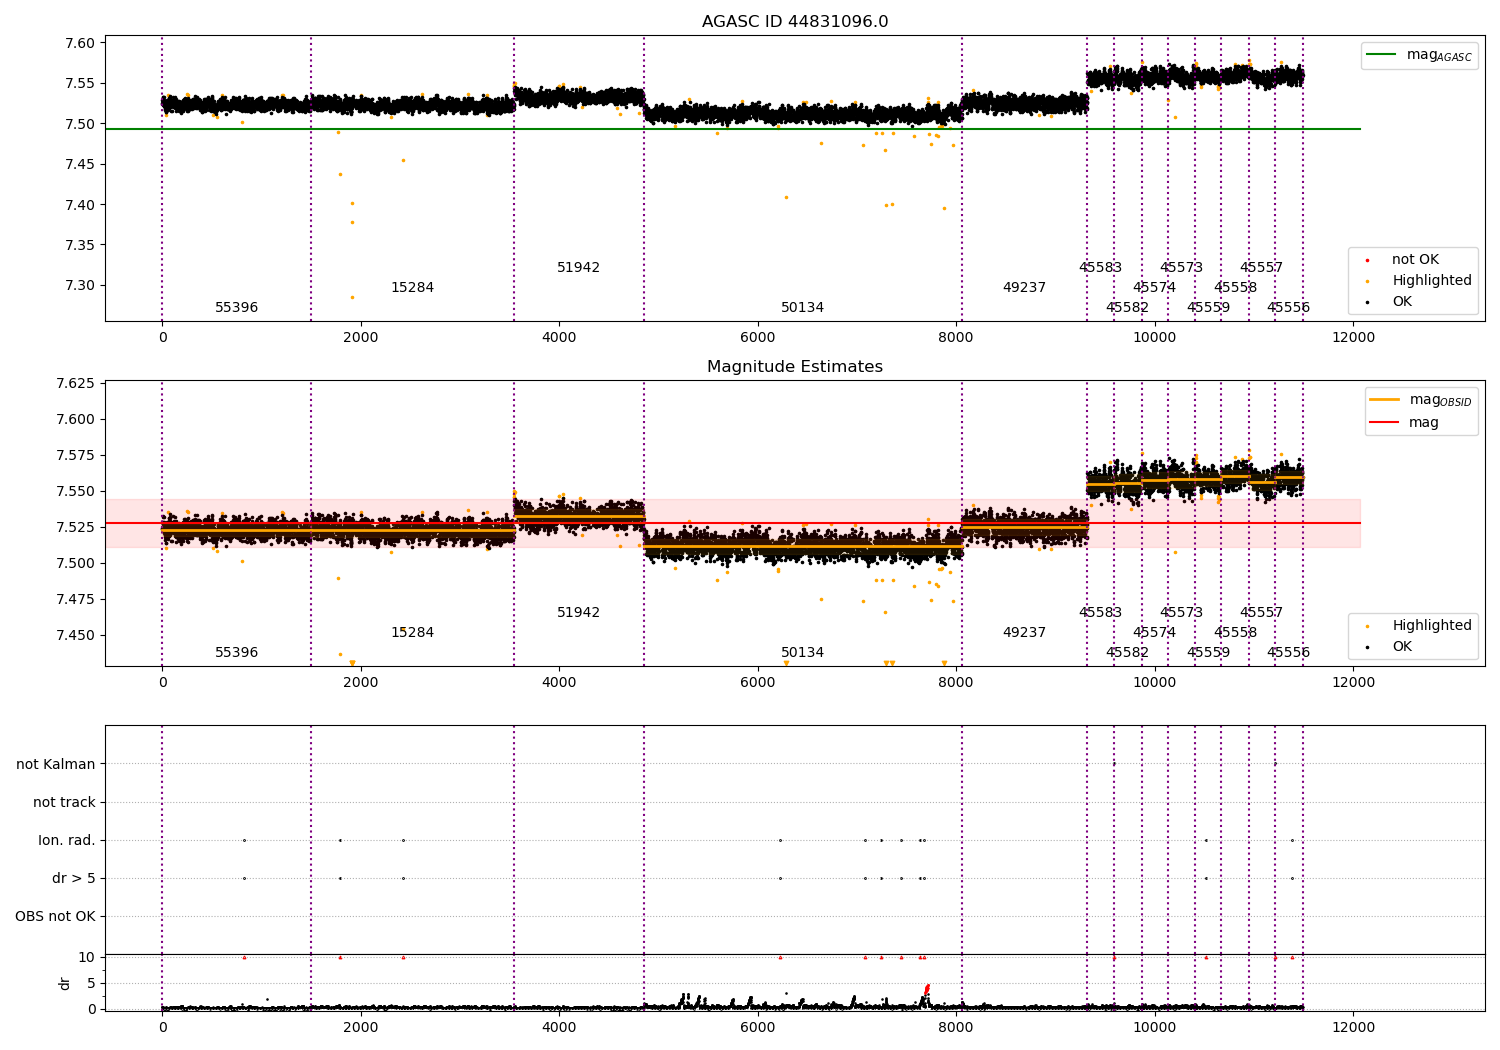
Task: Click obsid label 45557 in the AGASC plot
Action: point(1262,268)
